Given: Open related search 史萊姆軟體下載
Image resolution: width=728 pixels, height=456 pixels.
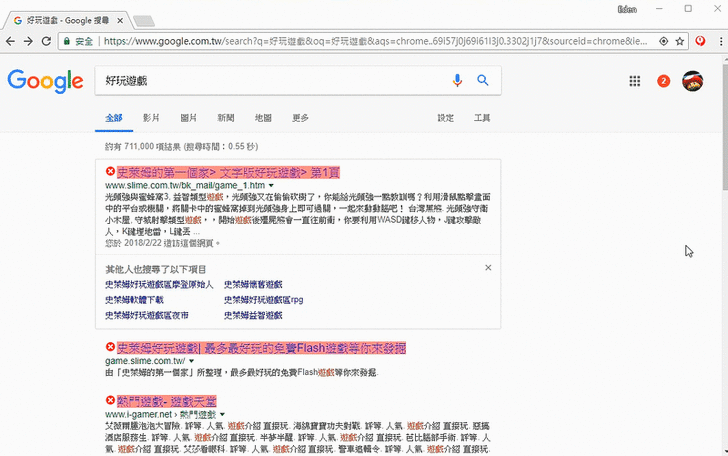Looking at the screenshot, I should pos(135,299).
